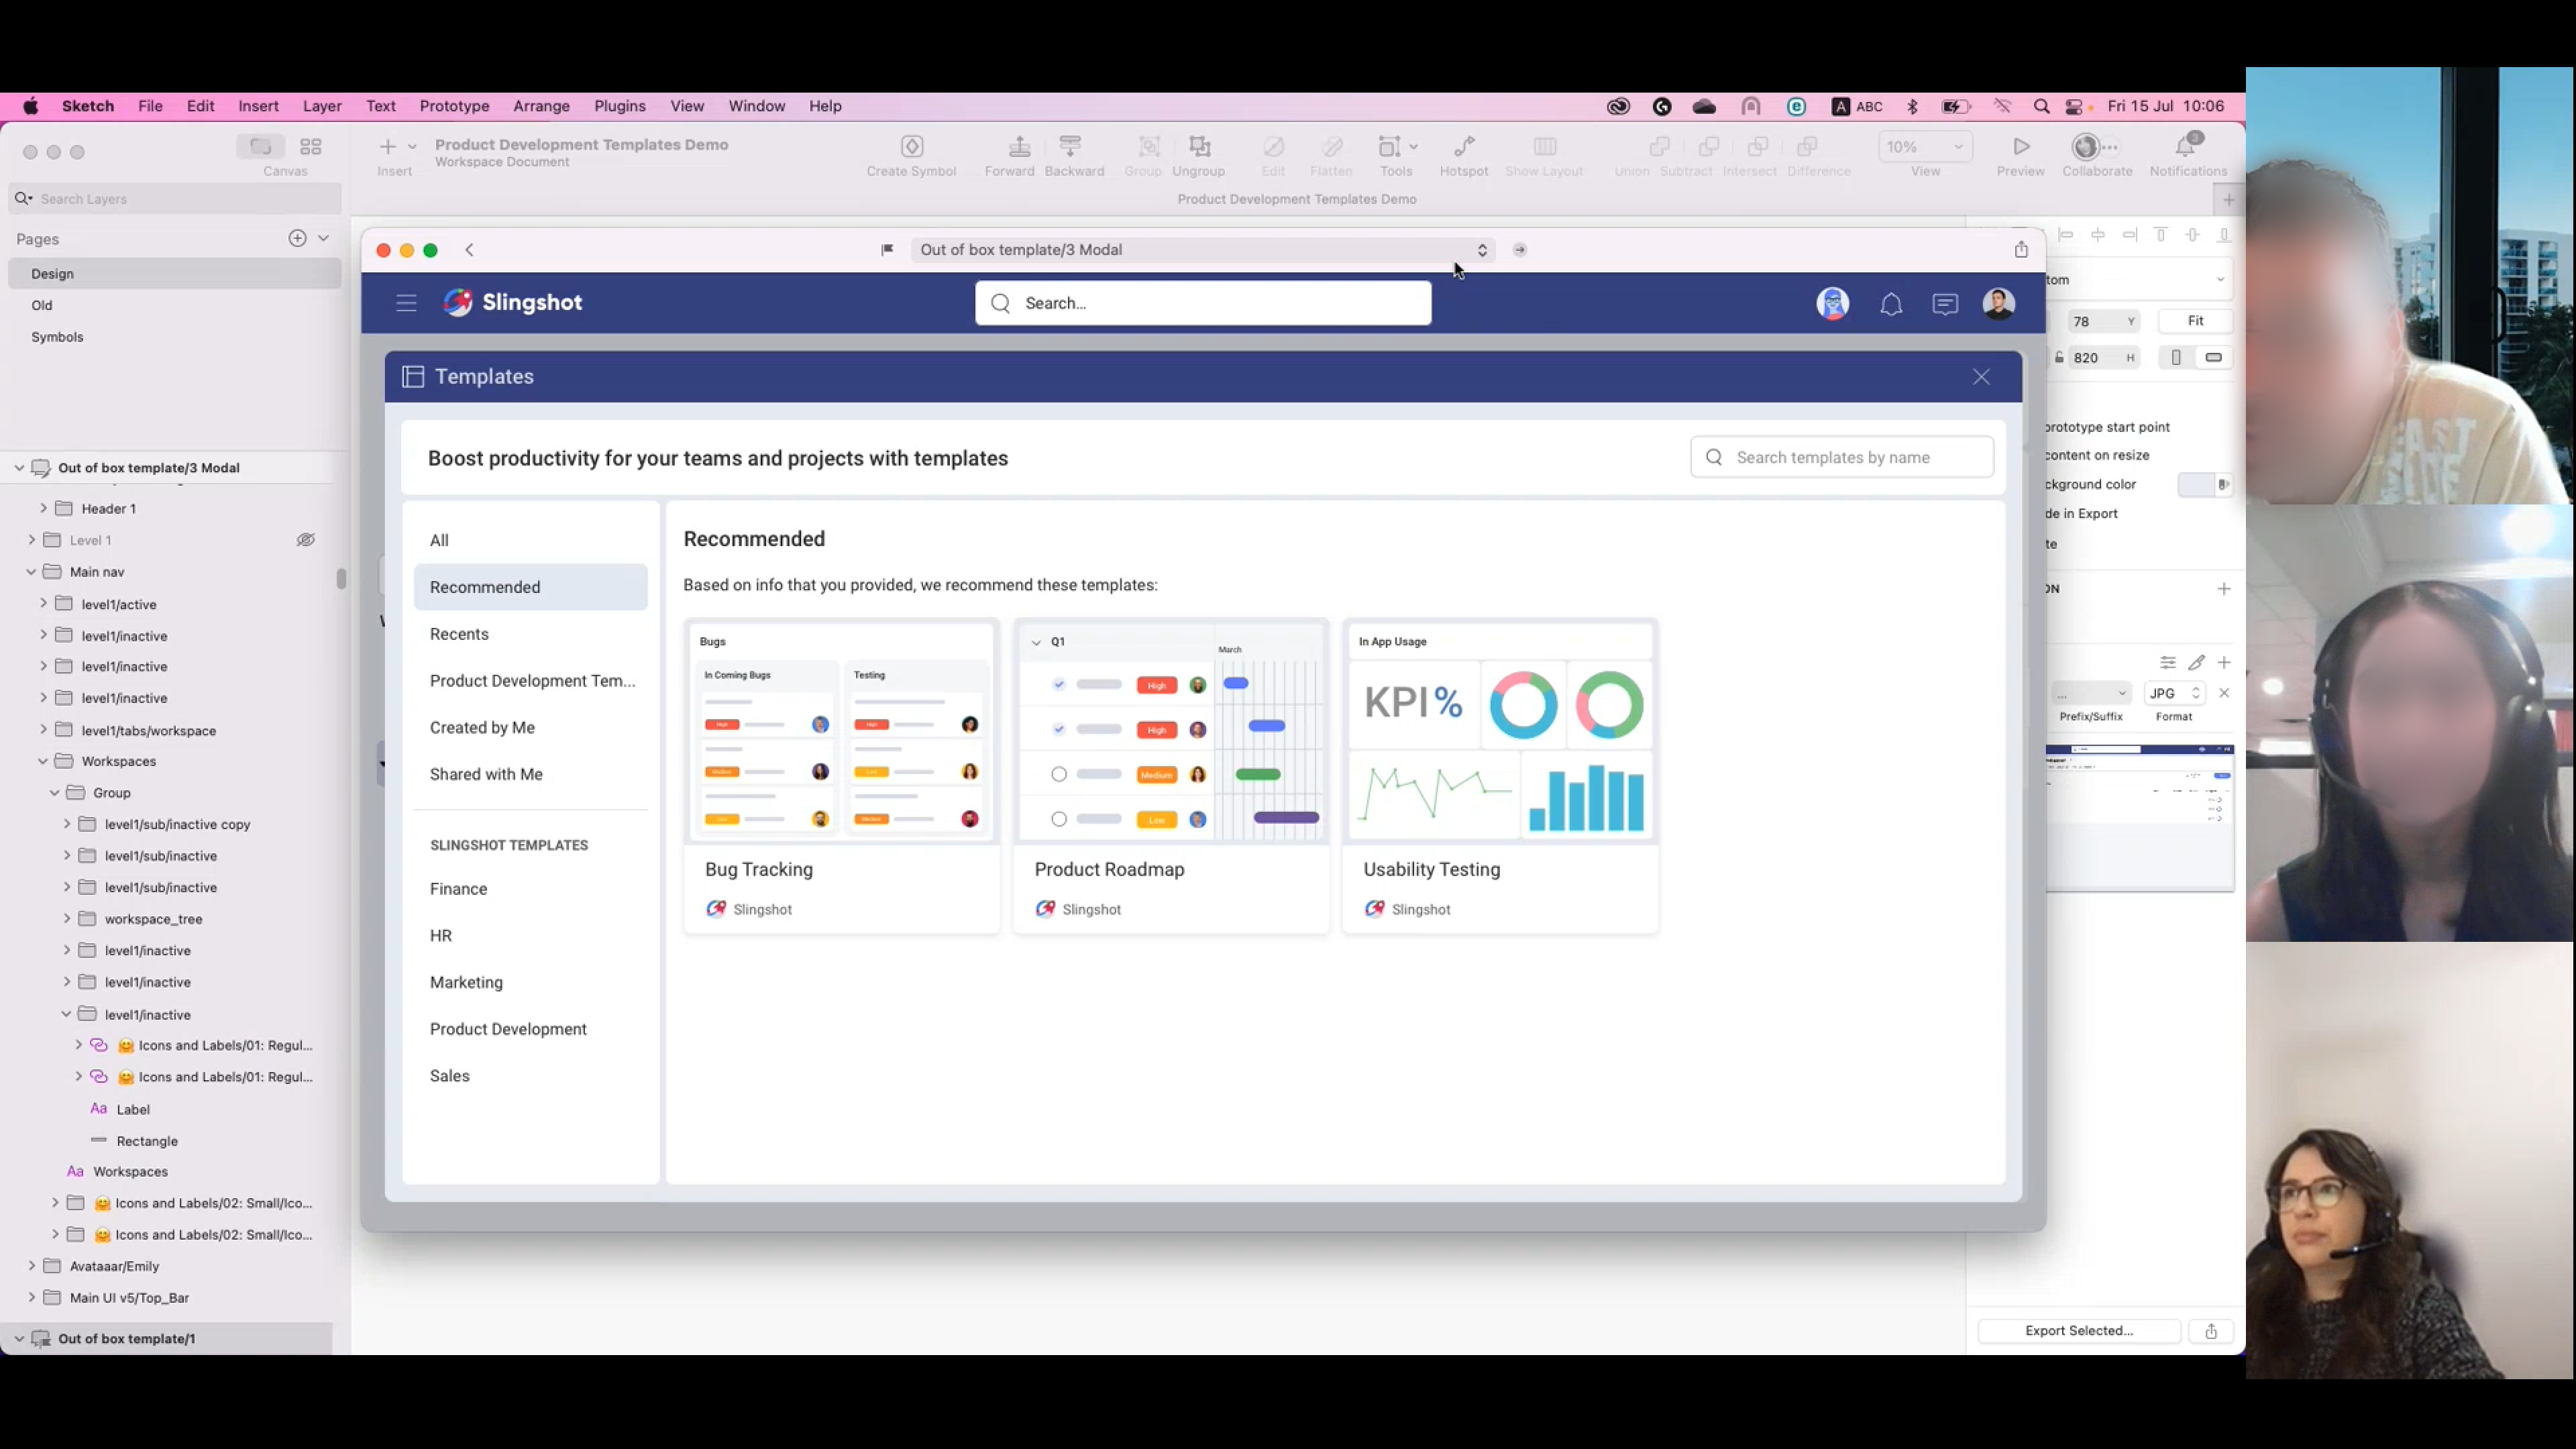The image size is (2576, 1449).
Task: Open the Slingshot hamburger menu
Action: point(406,303)
